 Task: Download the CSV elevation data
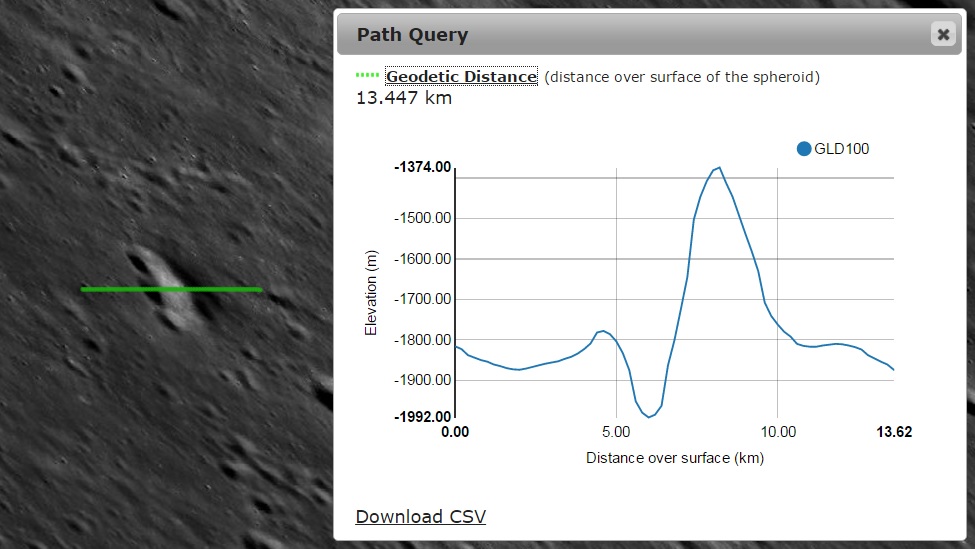(x=420, y=516)
